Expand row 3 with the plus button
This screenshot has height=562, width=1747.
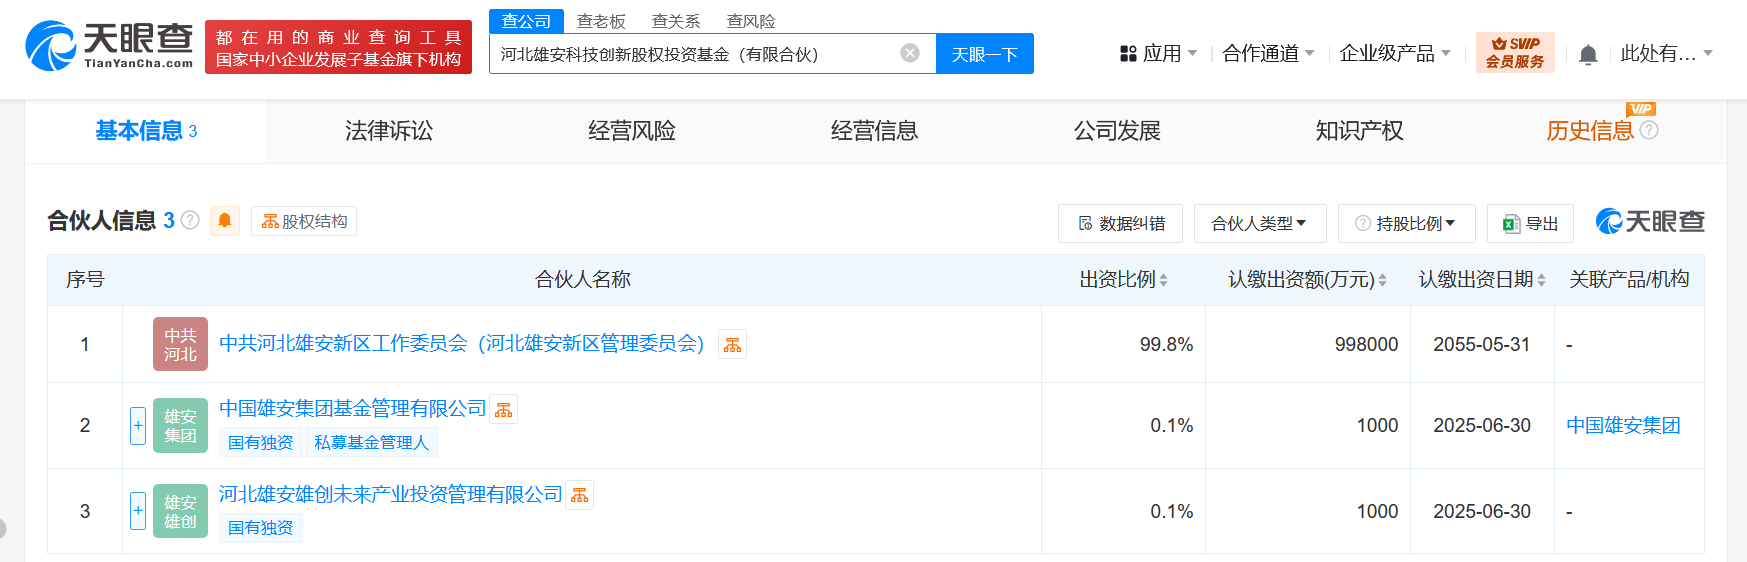(x=138, y=511)
